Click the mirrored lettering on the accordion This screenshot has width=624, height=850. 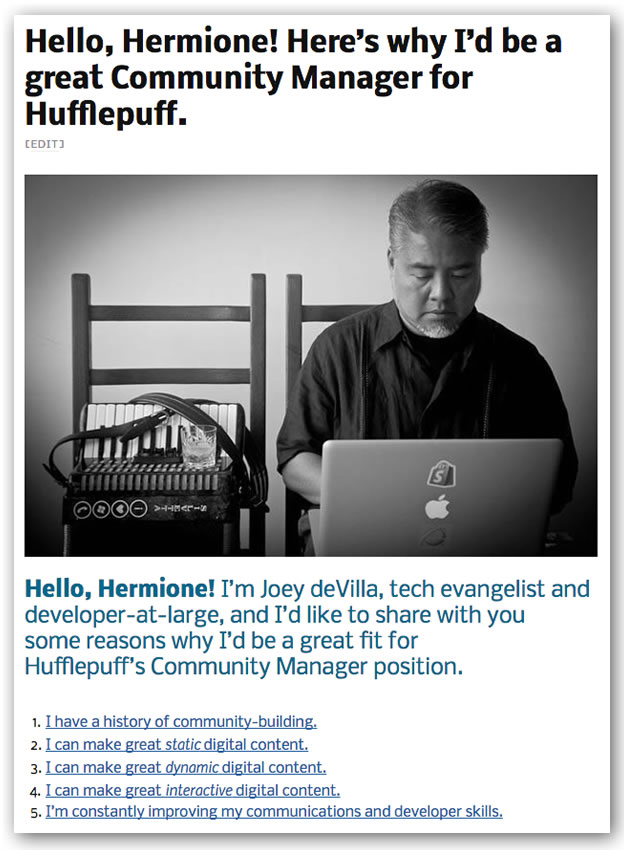[x=180, y=508]
